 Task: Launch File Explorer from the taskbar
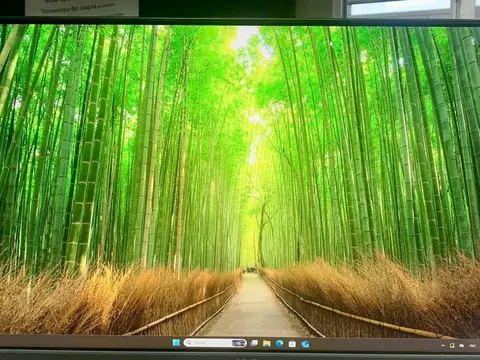coord(267,343)
